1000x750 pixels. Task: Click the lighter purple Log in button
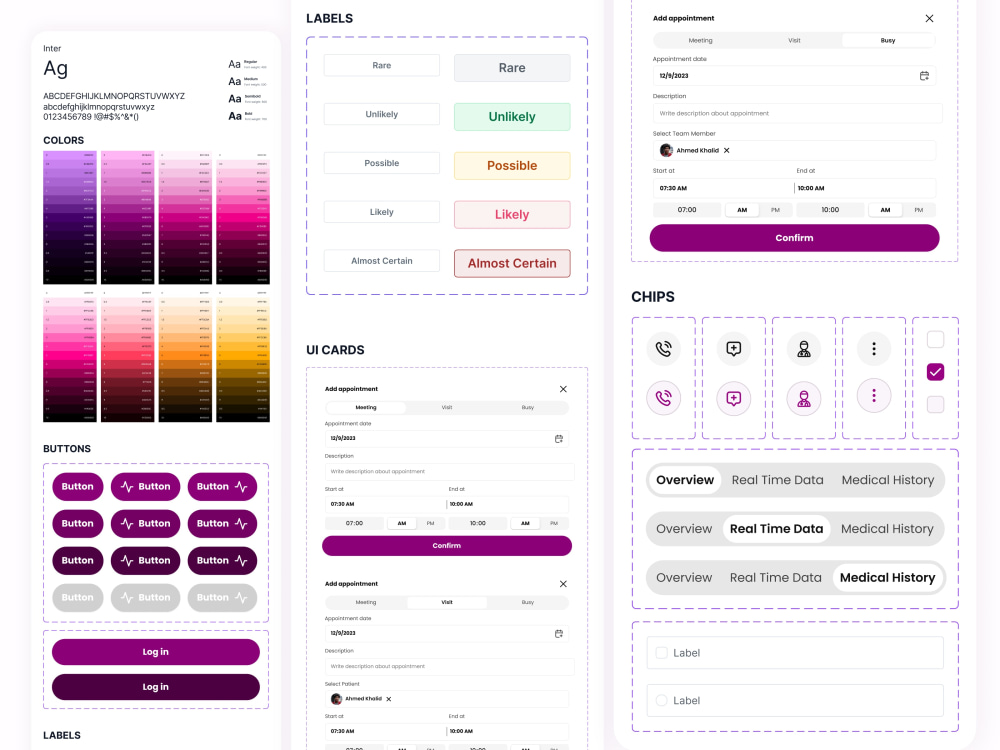(156, 652)
